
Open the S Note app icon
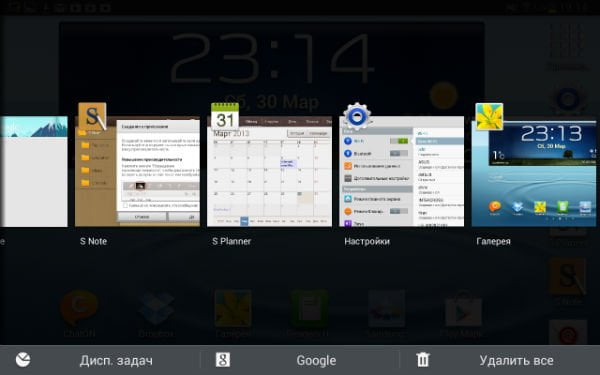[x=92, y=116]
